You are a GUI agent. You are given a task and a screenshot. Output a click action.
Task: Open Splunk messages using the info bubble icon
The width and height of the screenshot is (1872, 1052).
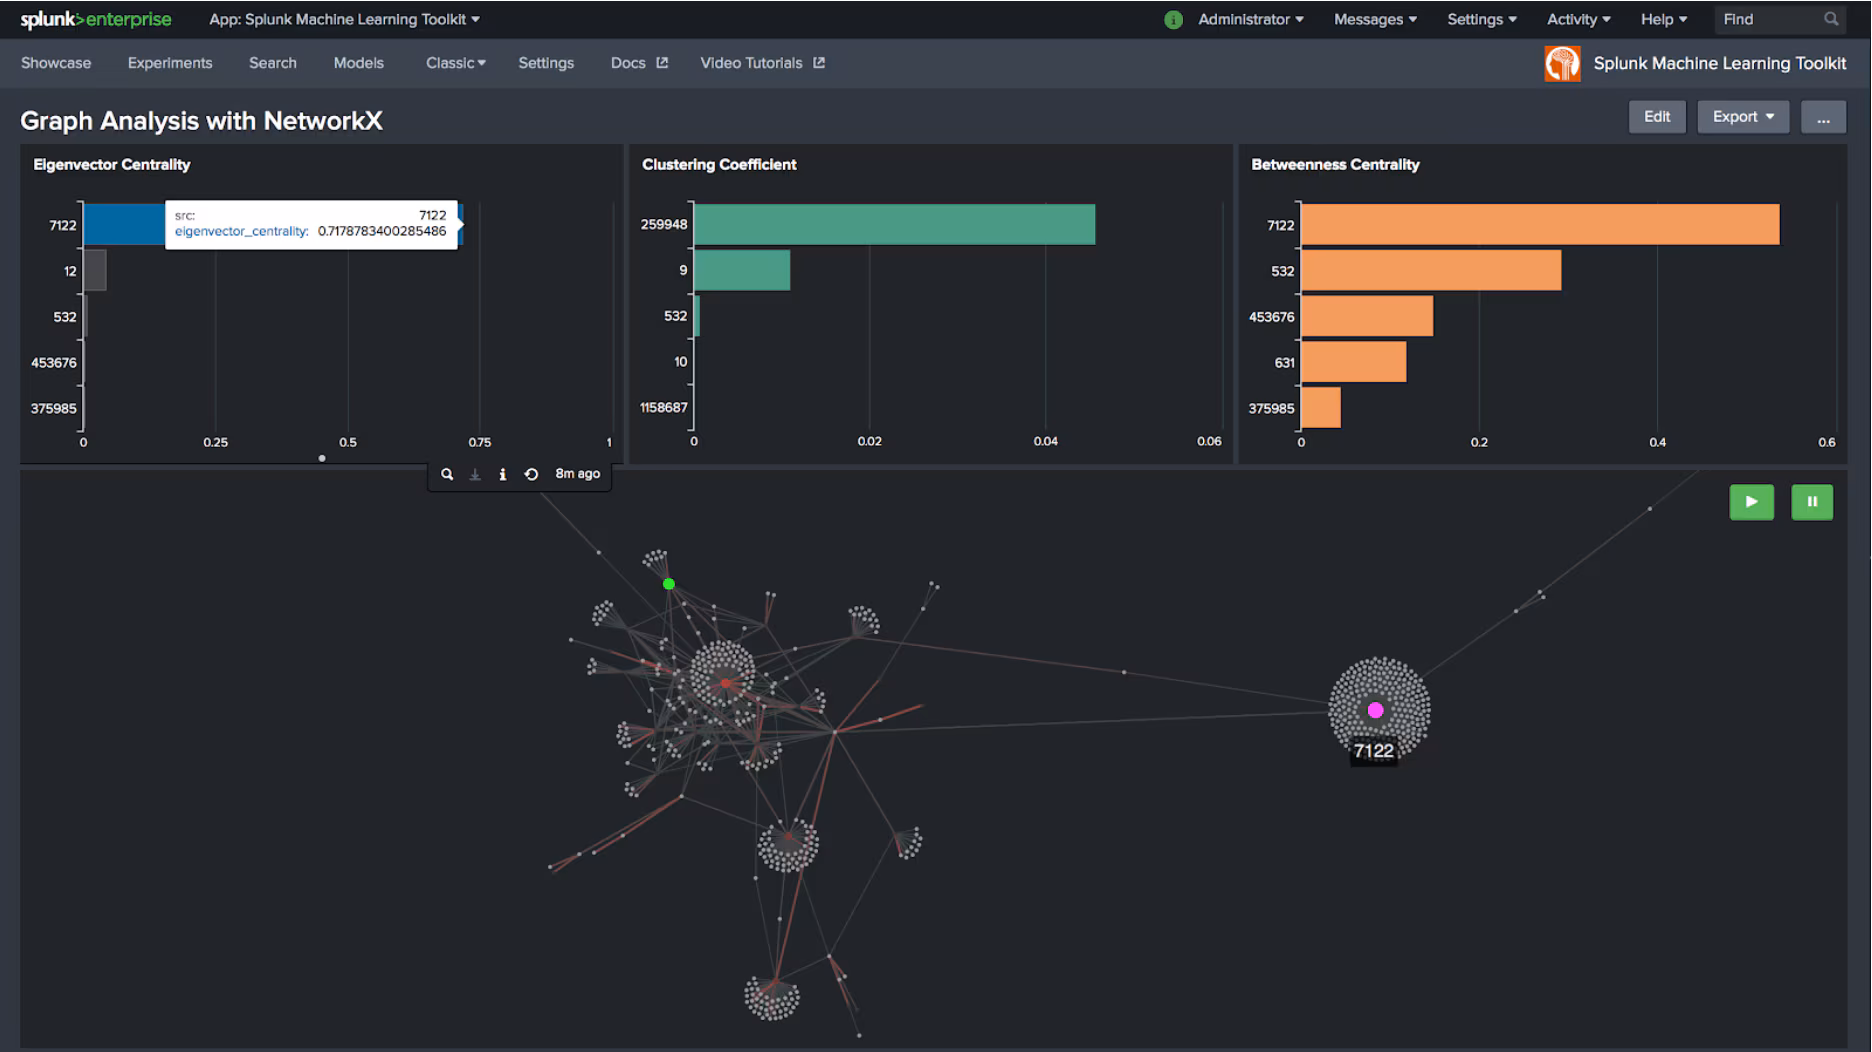(x=1173, y=19)
